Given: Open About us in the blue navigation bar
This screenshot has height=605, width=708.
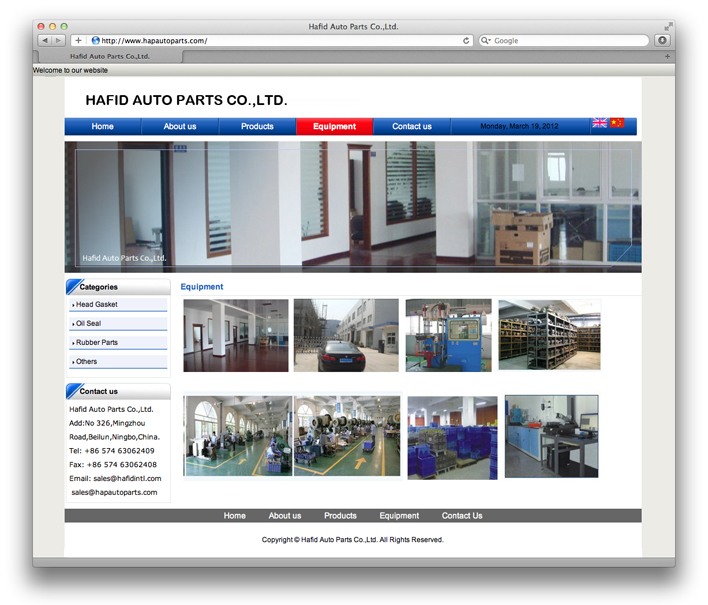Looking at the screenshot, I should tap(180, 126).
